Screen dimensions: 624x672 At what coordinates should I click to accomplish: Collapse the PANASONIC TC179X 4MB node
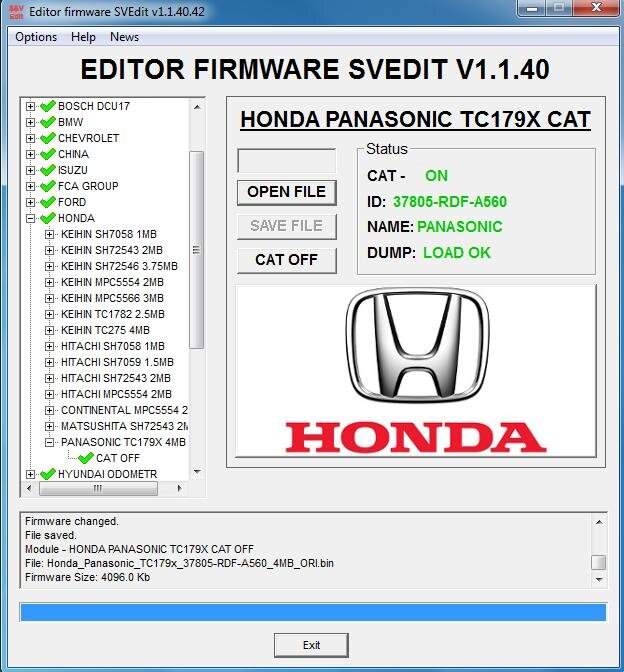click(x=49, y=442)
